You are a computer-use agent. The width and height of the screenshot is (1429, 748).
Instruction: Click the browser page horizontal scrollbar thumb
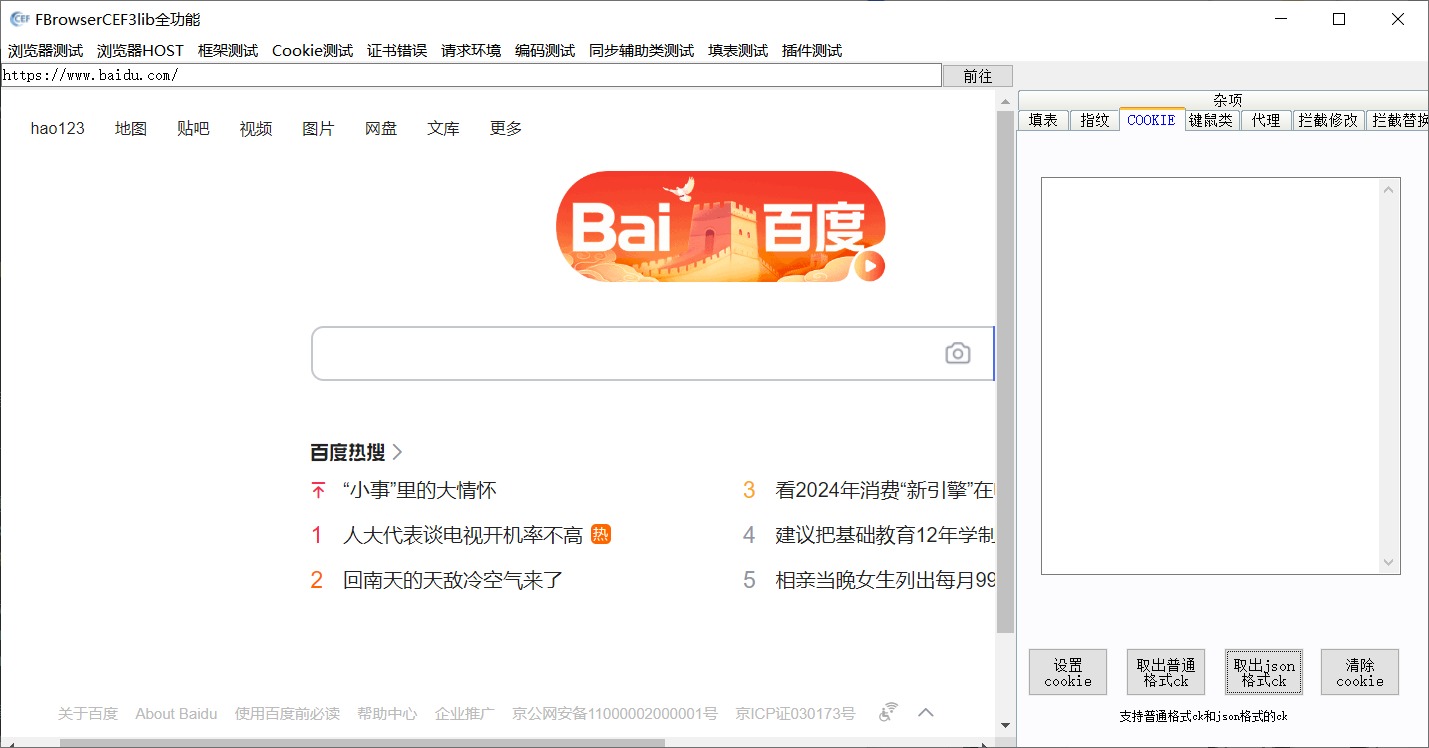(x=362, y=743)
